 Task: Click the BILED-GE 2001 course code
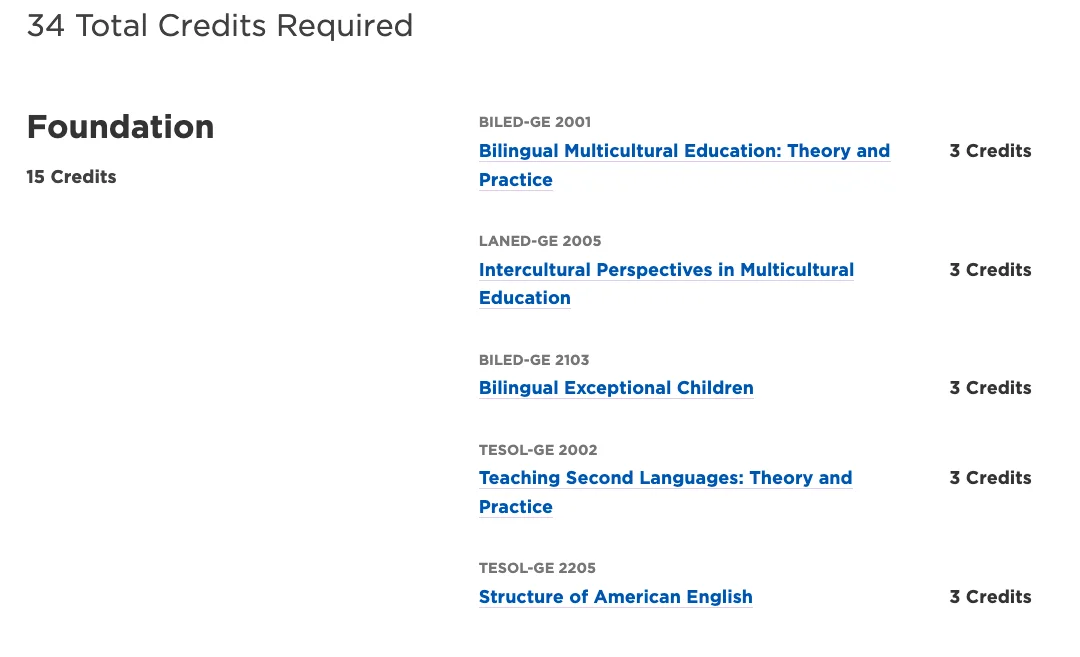pos(535,122)
